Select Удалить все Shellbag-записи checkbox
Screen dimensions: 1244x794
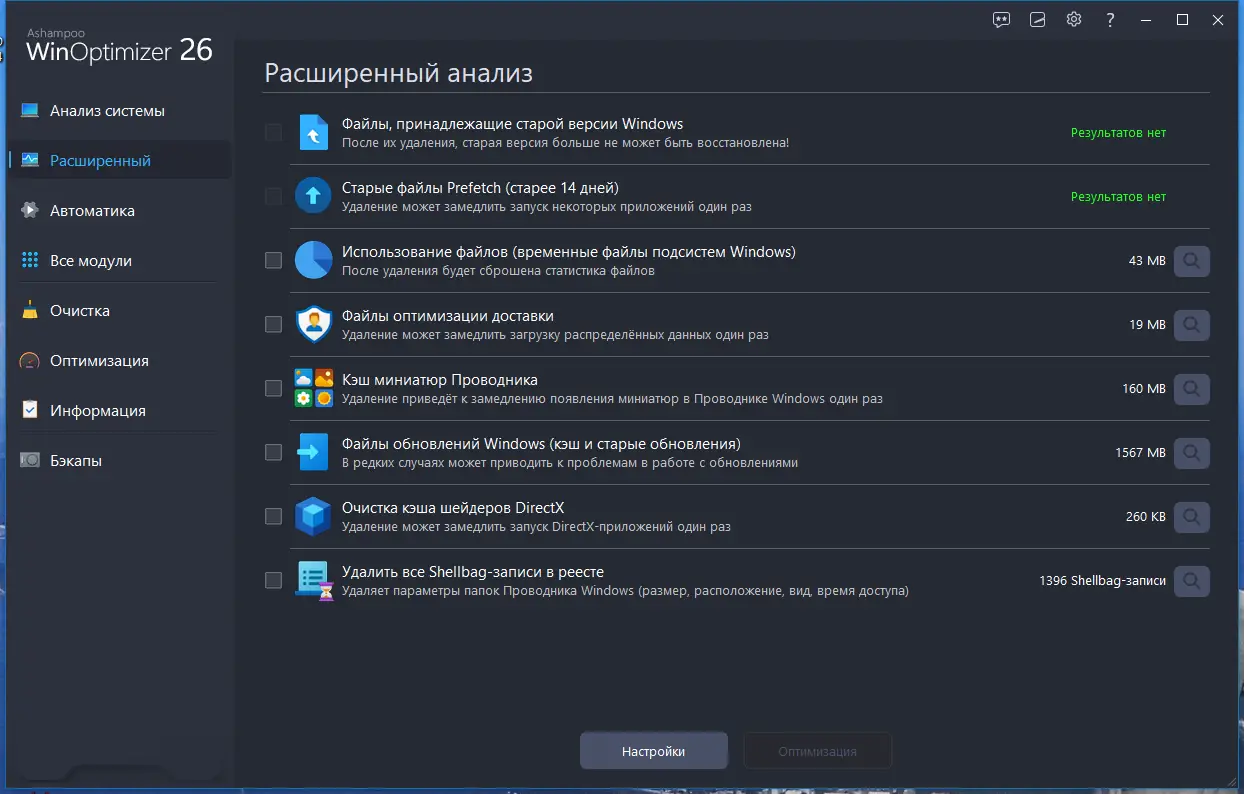tap(273, 580)
